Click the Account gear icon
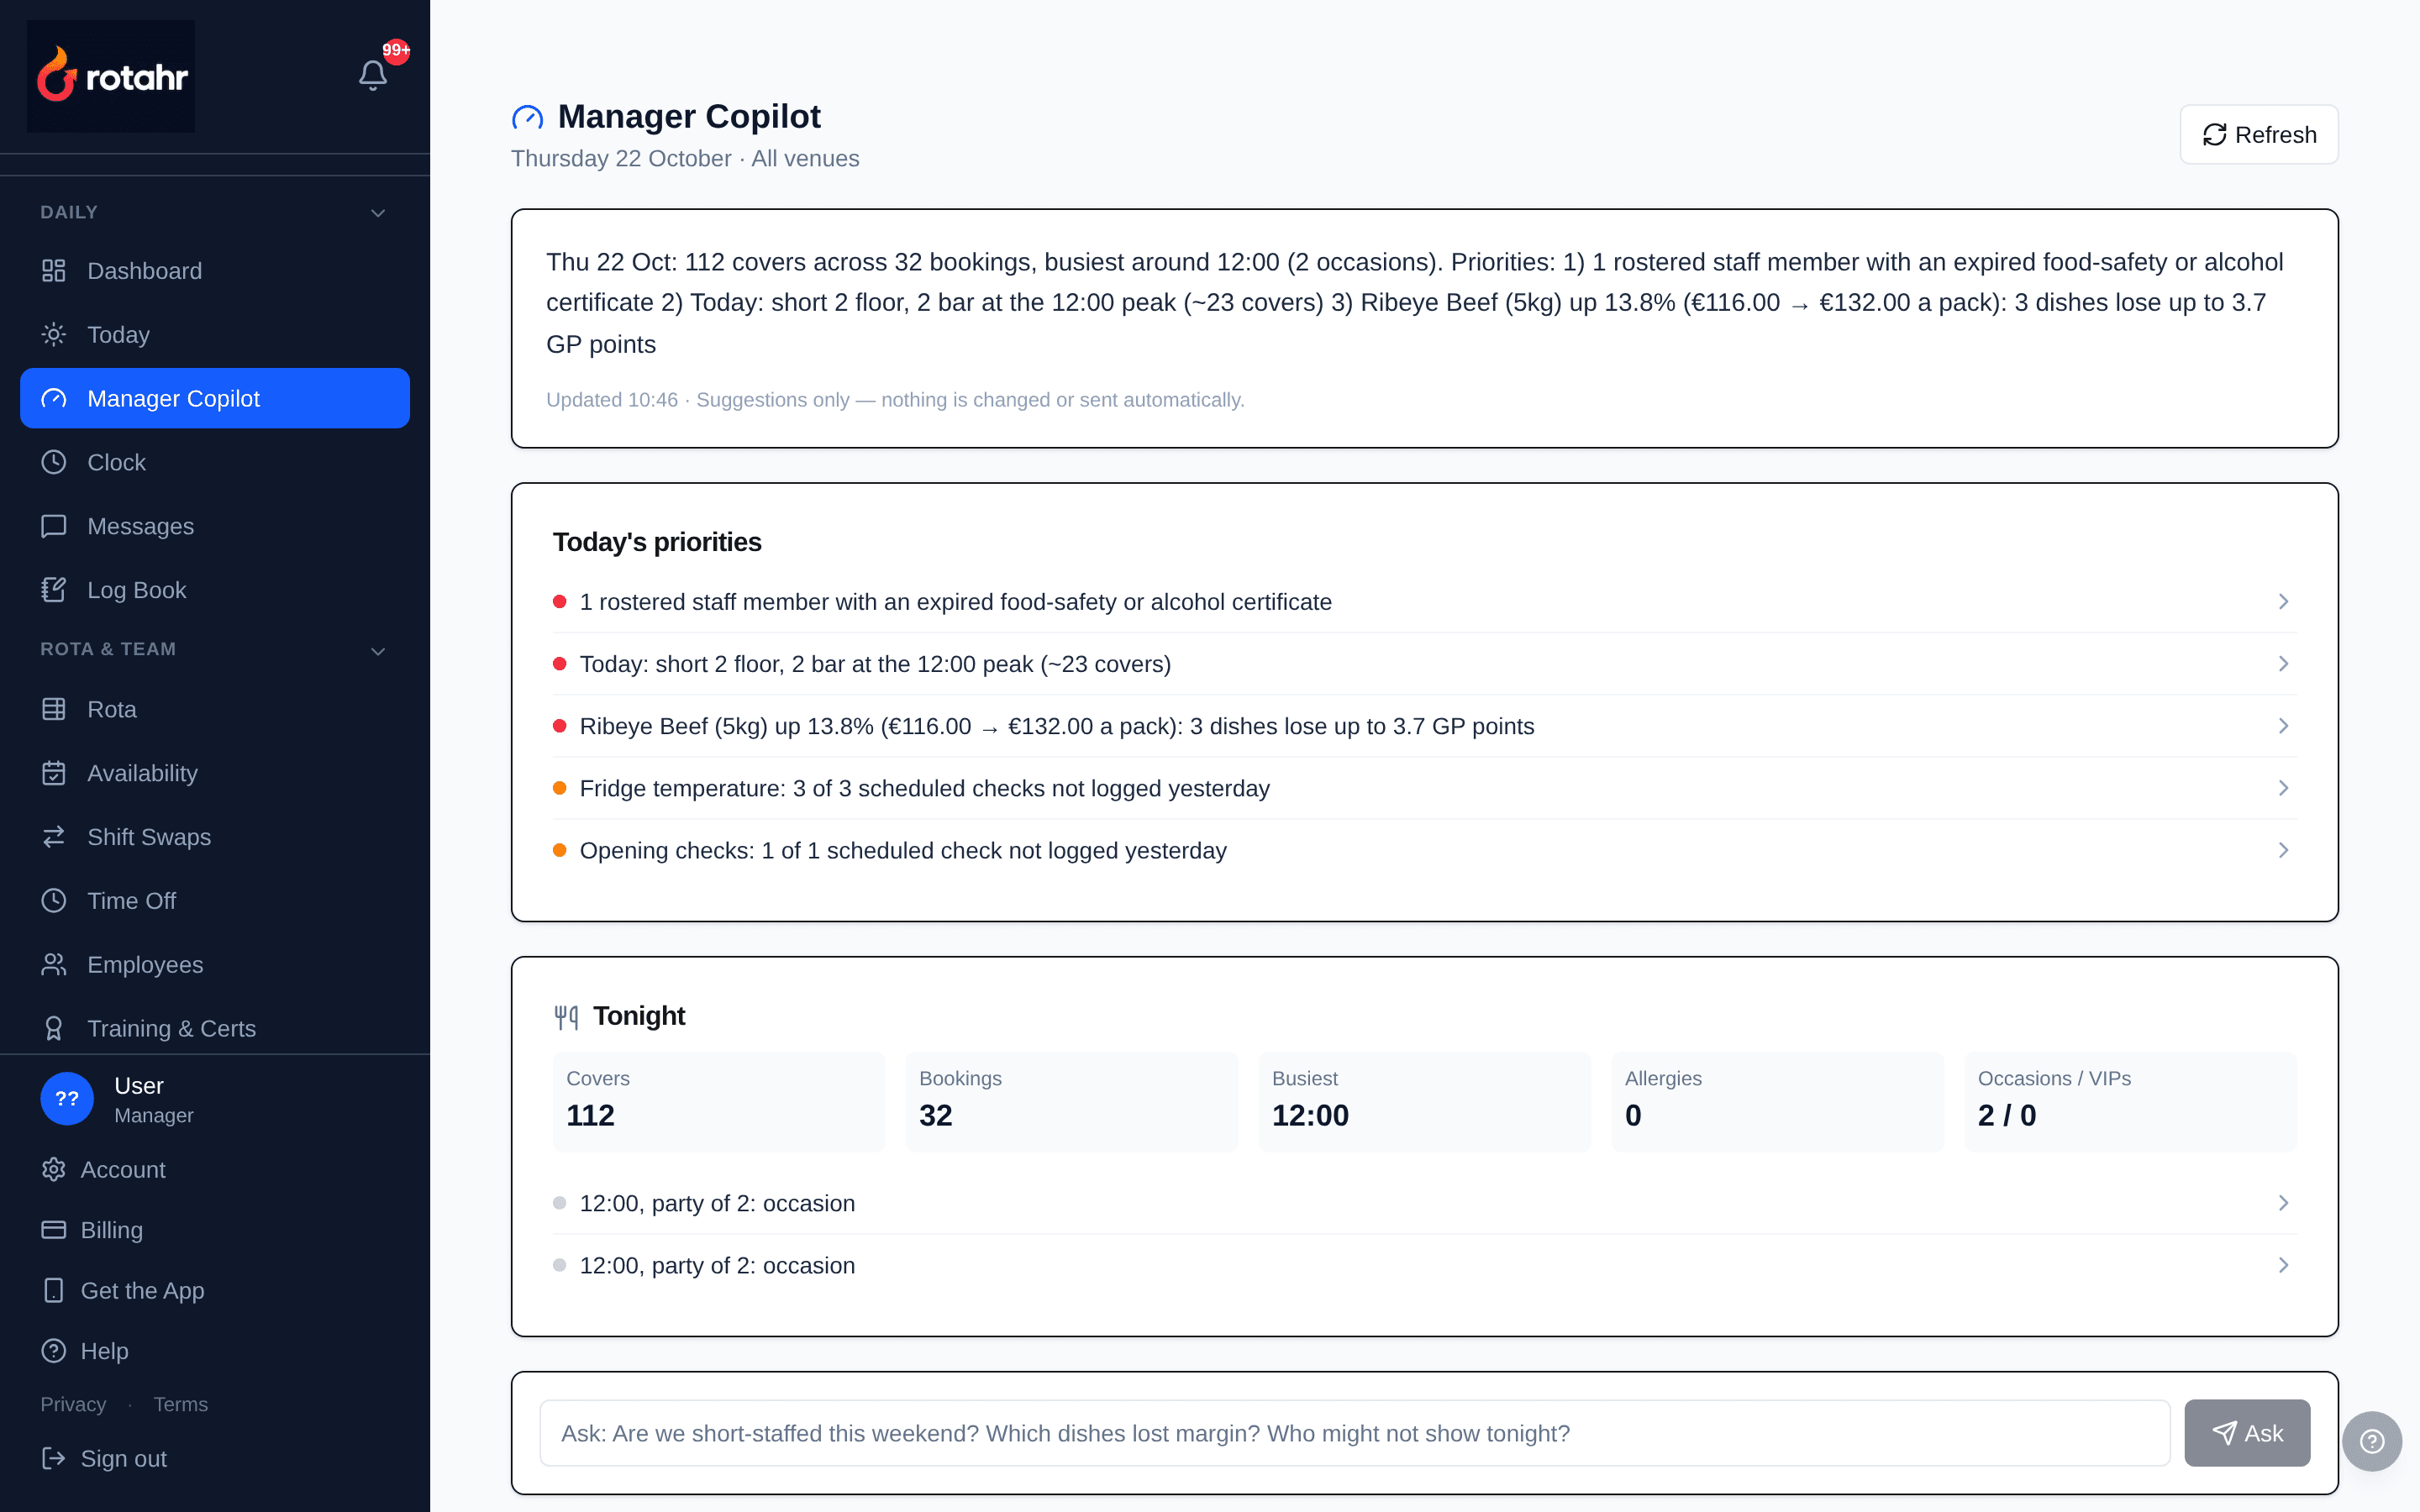This screenshot has height=1512, width=2420. coord(54,1170)
